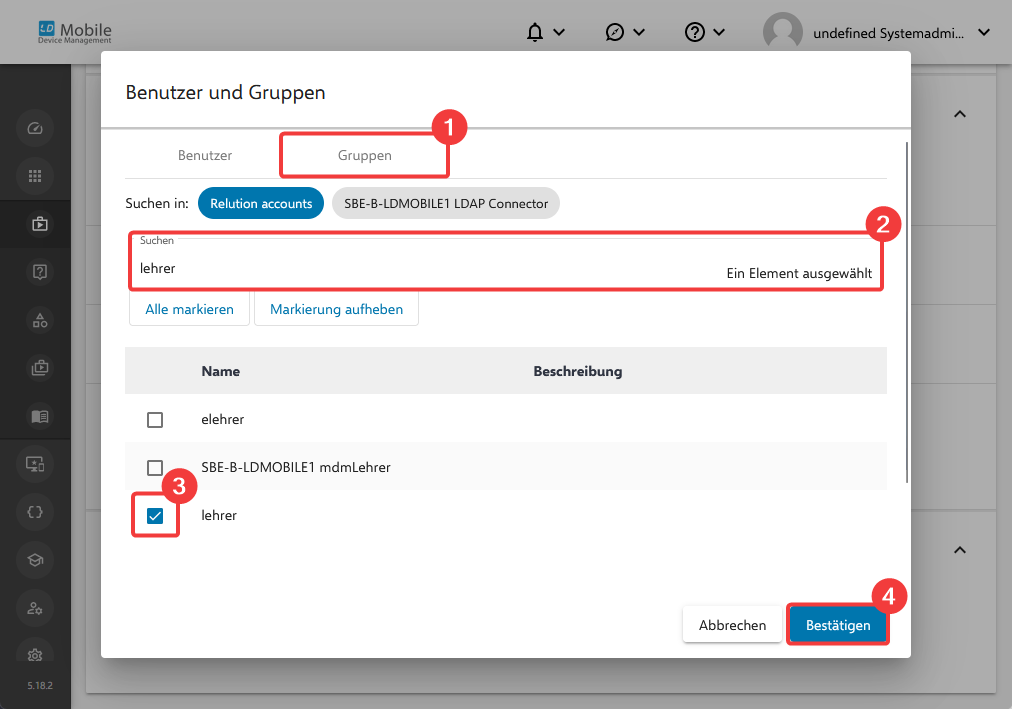Confirm the selection with Bestätigen
1012x709 pixels.
tap(838, 625)
